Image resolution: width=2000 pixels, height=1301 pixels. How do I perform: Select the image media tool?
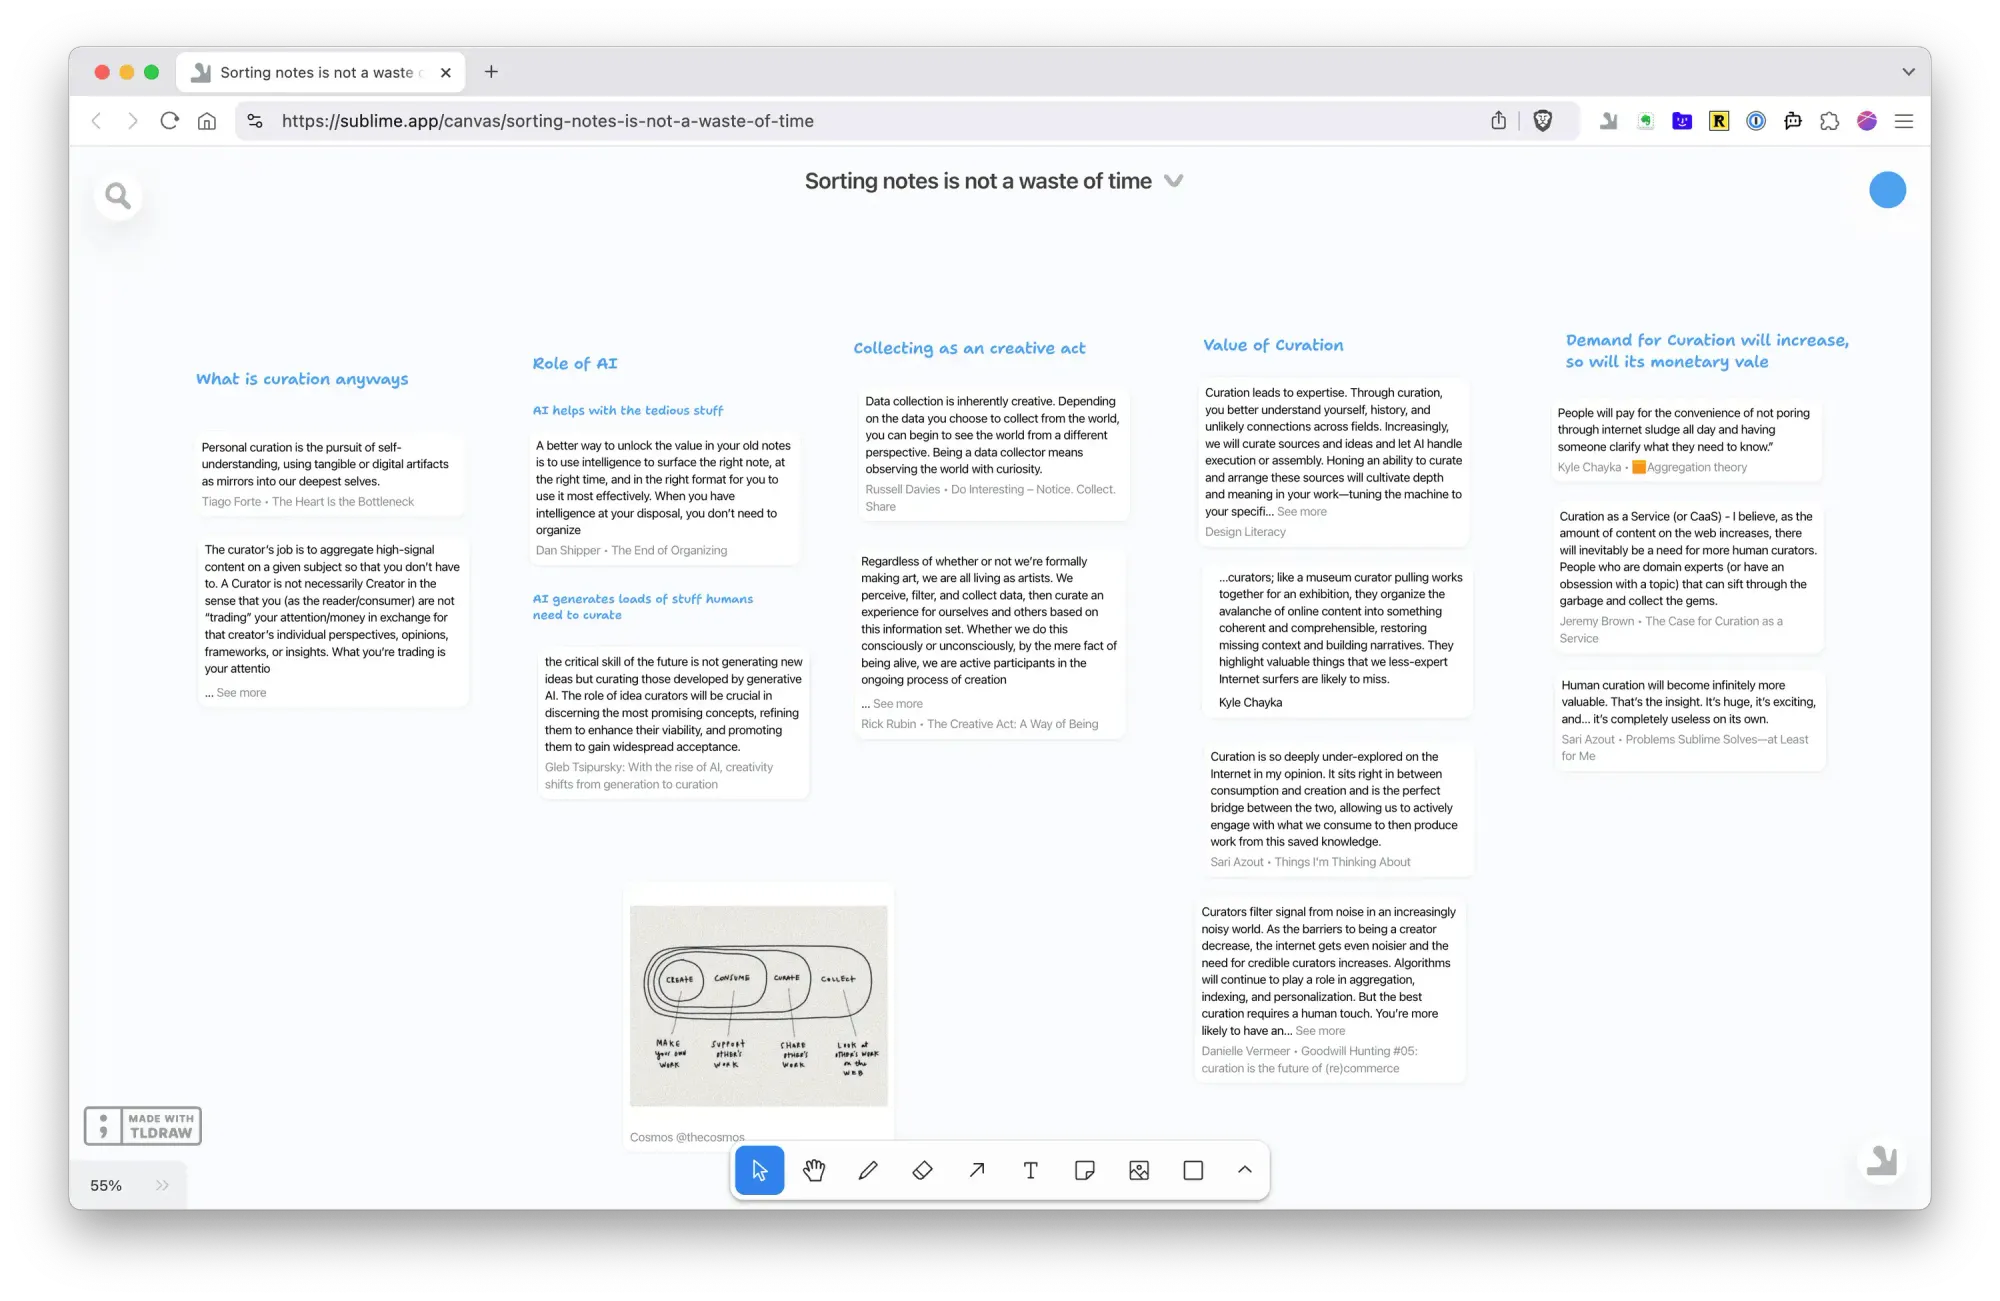tap(1138, 1170)
